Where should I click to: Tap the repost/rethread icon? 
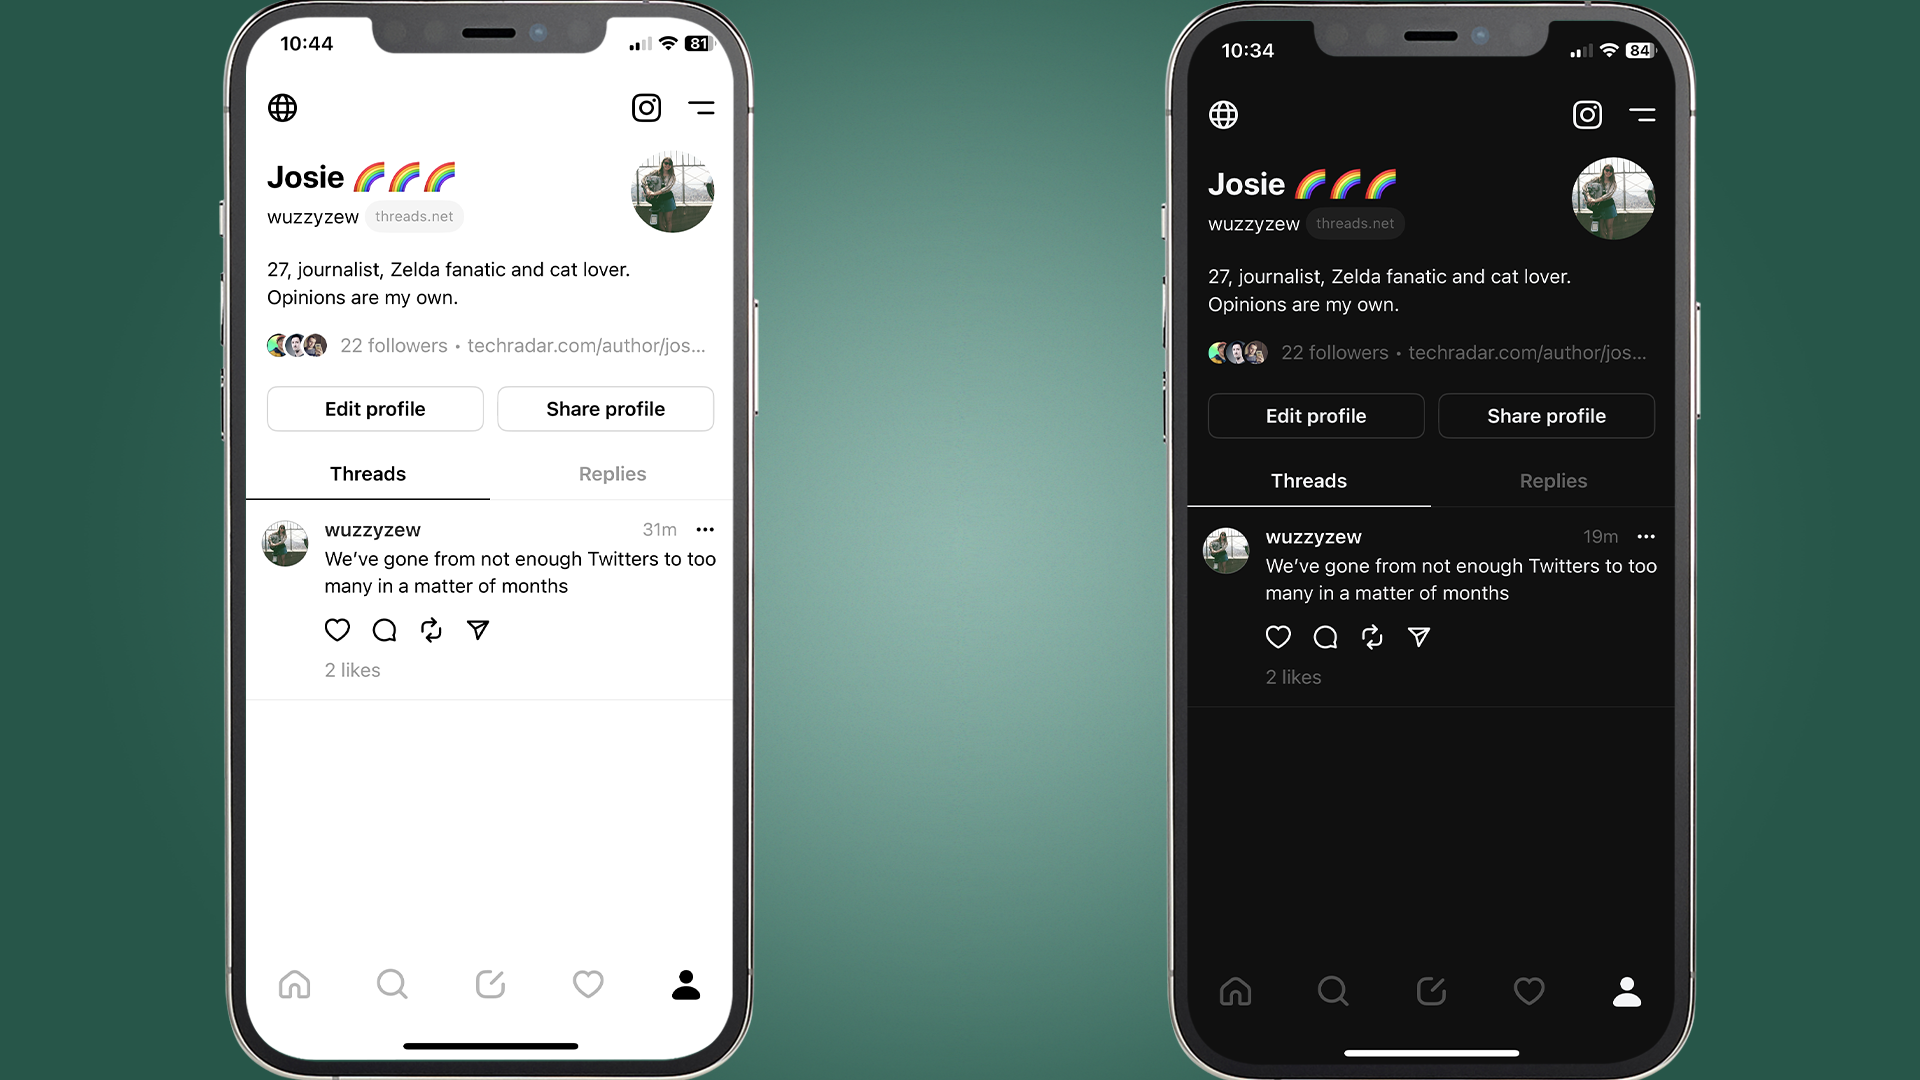click(430, 629)
